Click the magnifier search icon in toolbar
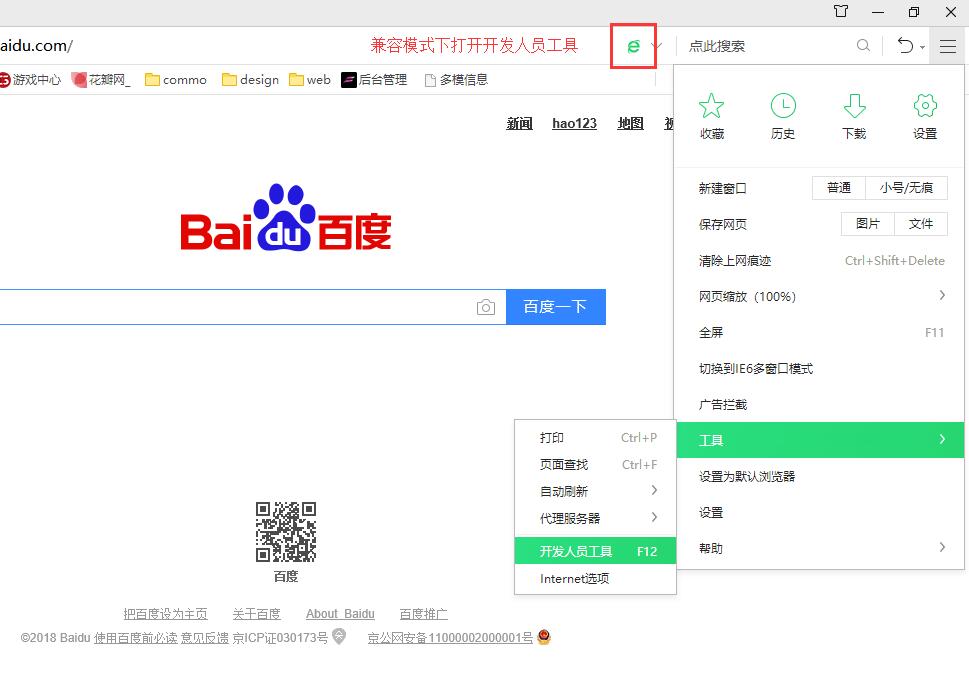Image resolution: width=969 pixels, height=683 pixels. [863, 46]
